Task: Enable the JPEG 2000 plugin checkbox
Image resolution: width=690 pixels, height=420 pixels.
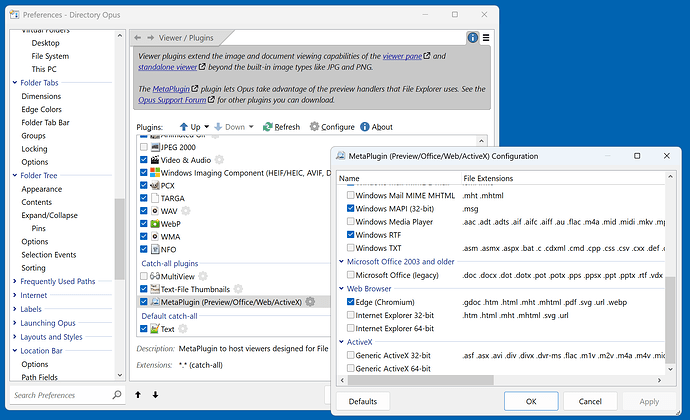Action: (x=144, y=147)
